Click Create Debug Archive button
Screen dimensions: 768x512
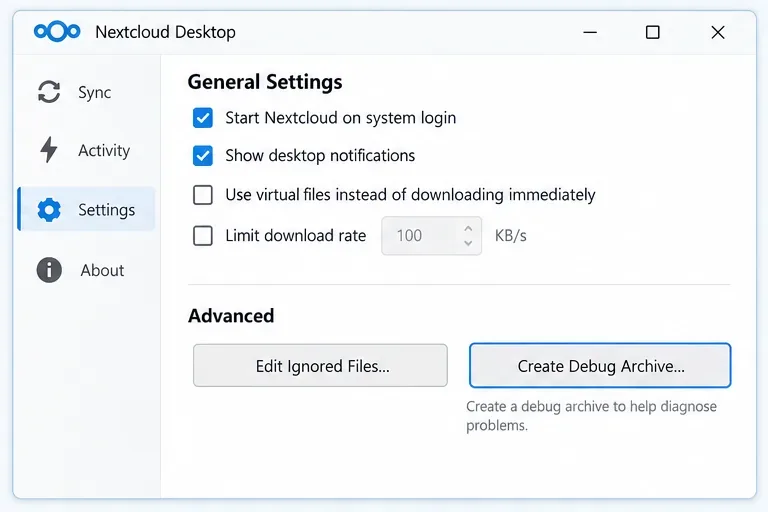point(600,366)
